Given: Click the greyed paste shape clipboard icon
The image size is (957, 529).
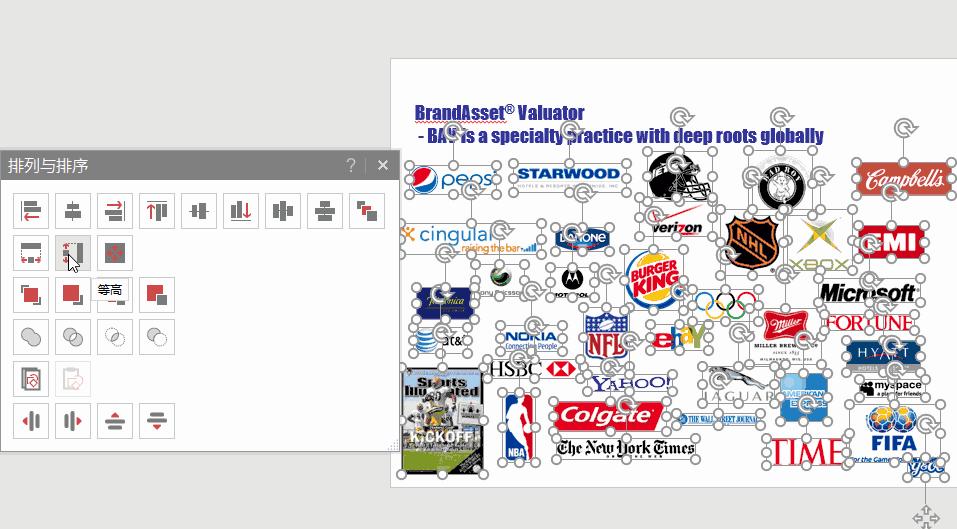Looking at the screenshot, I should click(73, 379).
